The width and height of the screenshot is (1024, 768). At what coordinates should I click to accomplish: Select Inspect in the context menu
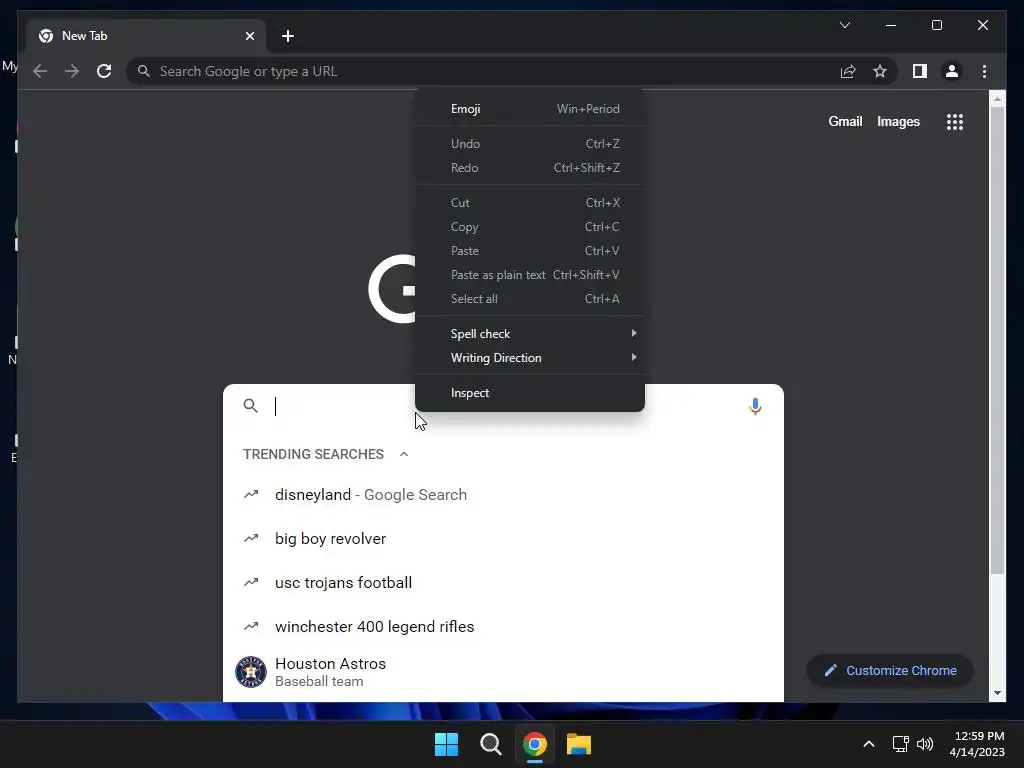click(x=530, y=392)
